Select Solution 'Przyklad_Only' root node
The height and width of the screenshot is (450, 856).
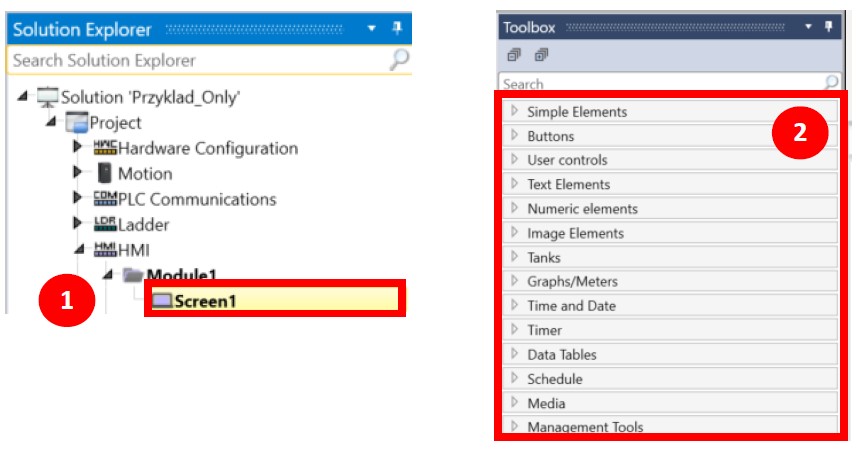[150, 97]
